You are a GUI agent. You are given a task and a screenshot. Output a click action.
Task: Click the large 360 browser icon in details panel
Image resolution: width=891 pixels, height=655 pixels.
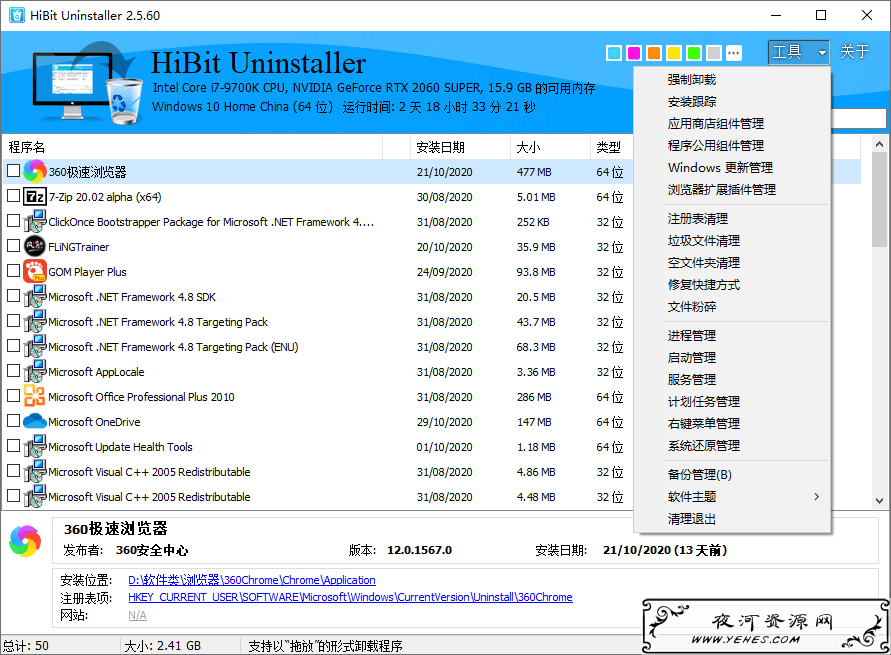[x=26, y=541]
